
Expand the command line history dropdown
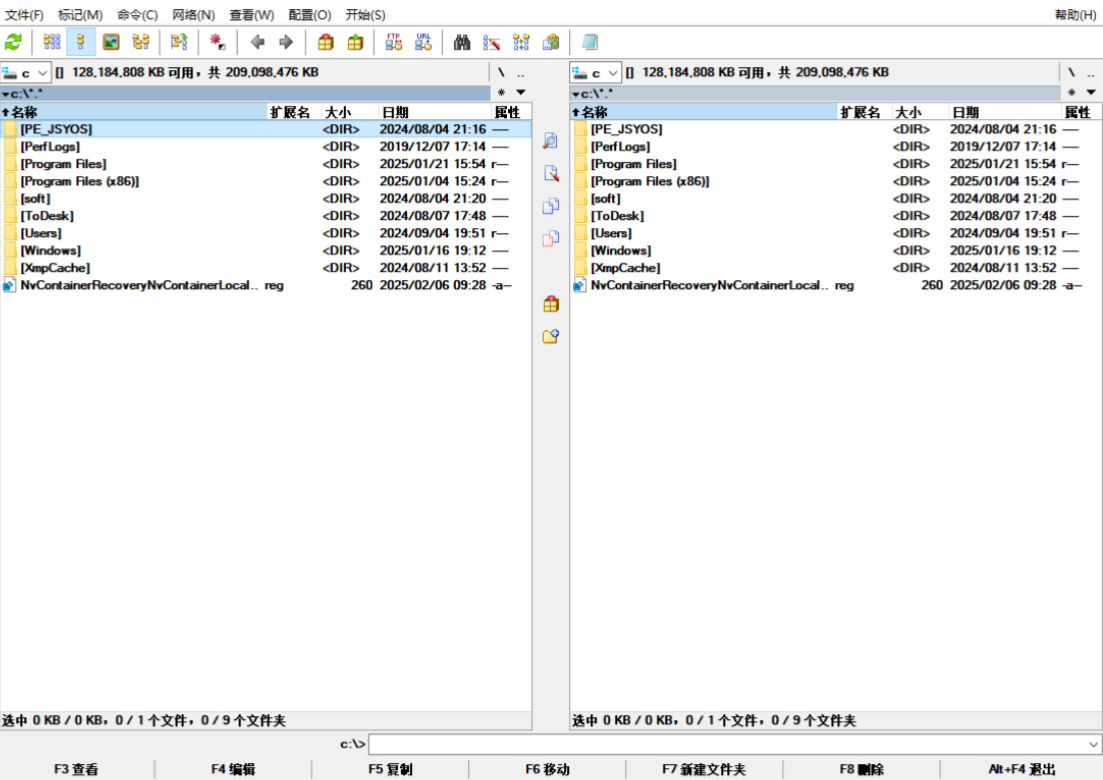[1092, 744]
